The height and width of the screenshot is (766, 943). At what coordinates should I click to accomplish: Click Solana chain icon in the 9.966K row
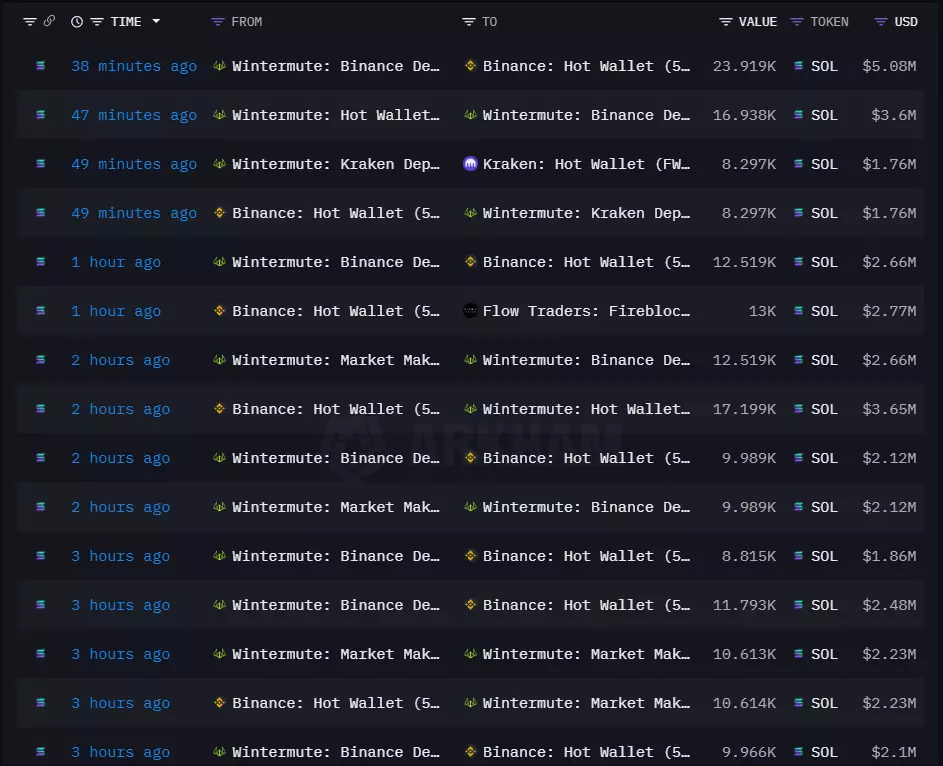pos(40,752)
